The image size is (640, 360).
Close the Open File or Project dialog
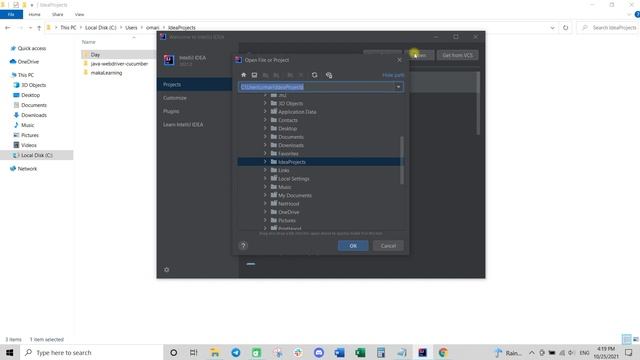[x=399, y=60]
